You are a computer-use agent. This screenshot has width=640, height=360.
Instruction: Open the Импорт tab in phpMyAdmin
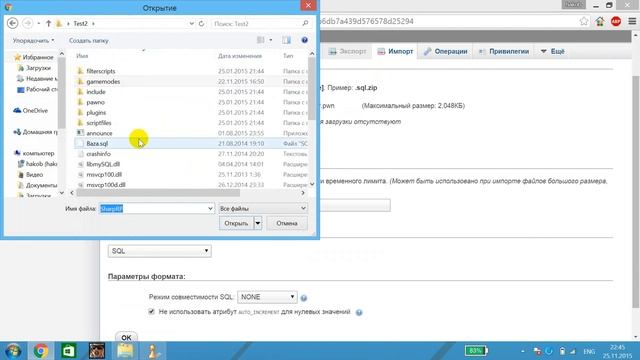(395, 51)
